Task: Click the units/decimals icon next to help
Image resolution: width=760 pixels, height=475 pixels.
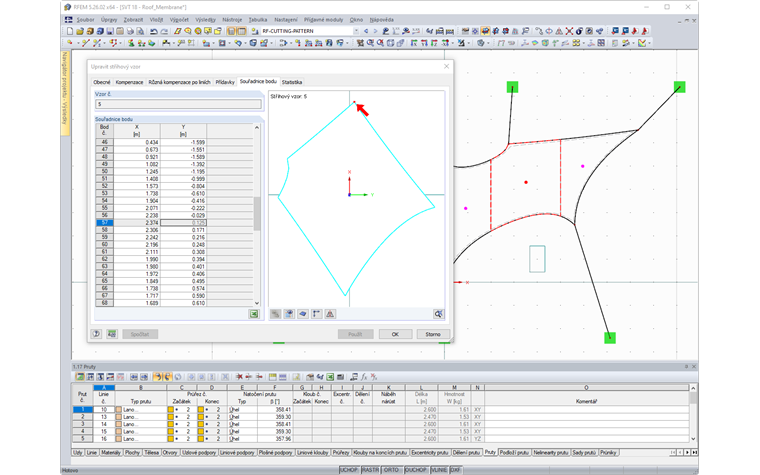Action: click(112, 334)
